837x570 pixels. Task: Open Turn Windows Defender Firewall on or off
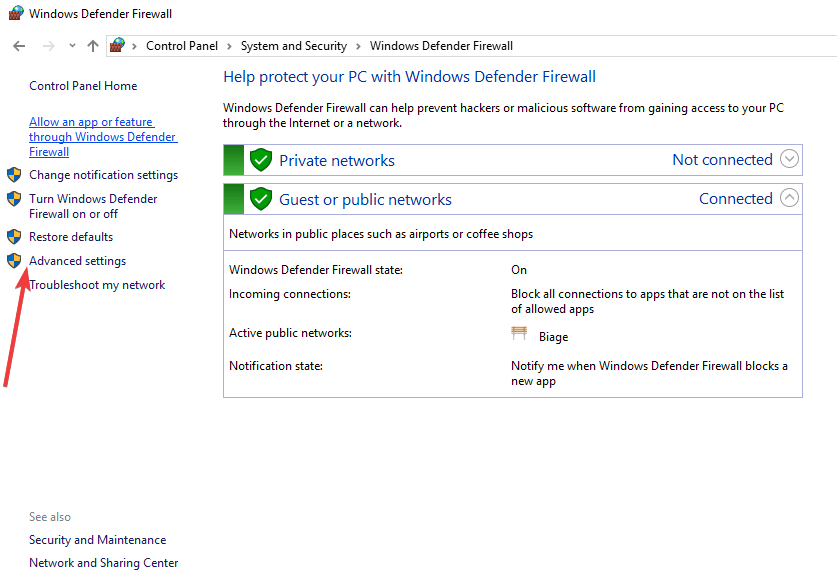pos(93,206)
